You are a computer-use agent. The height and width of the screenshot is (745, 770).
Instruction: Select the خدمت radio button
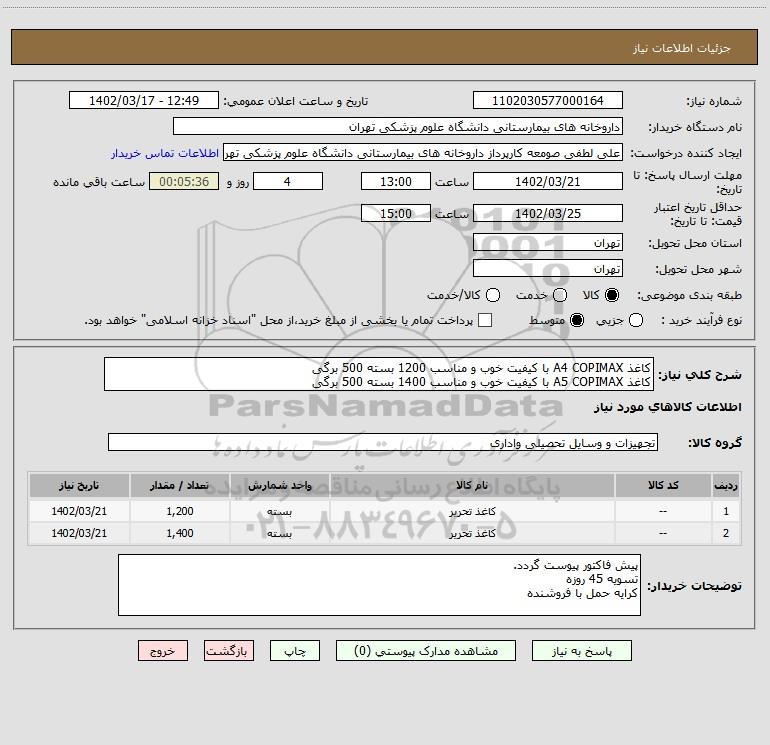tap(560, 295)
